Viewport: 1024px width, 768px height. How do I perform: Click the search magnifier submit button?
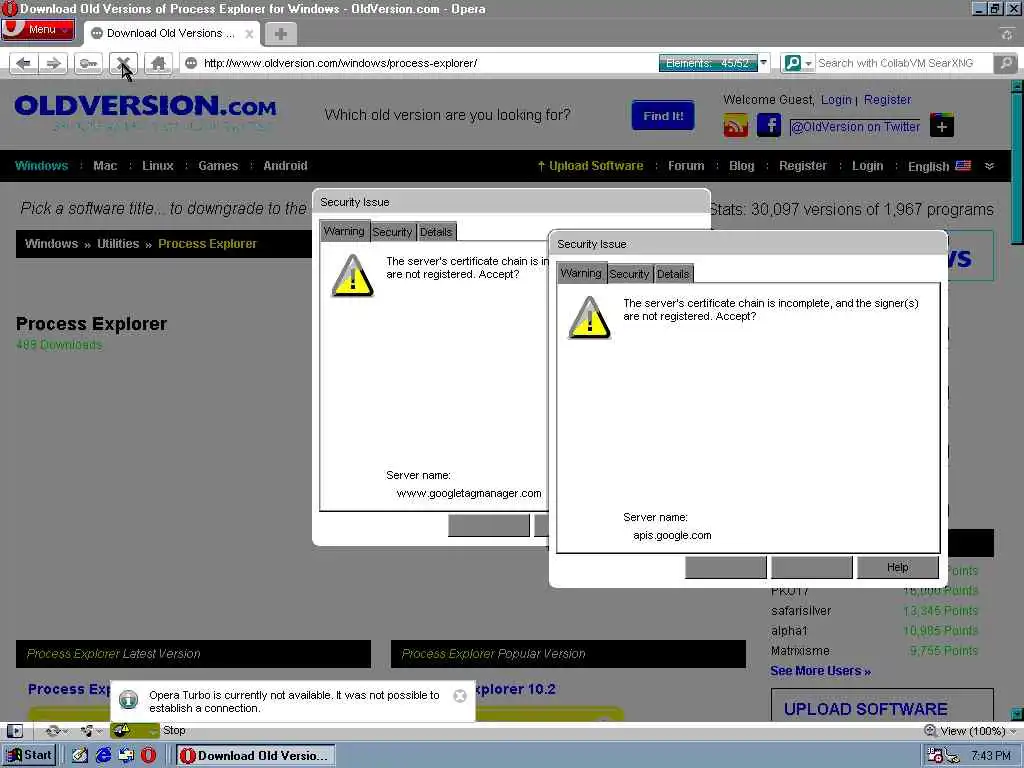[1006, 63]
